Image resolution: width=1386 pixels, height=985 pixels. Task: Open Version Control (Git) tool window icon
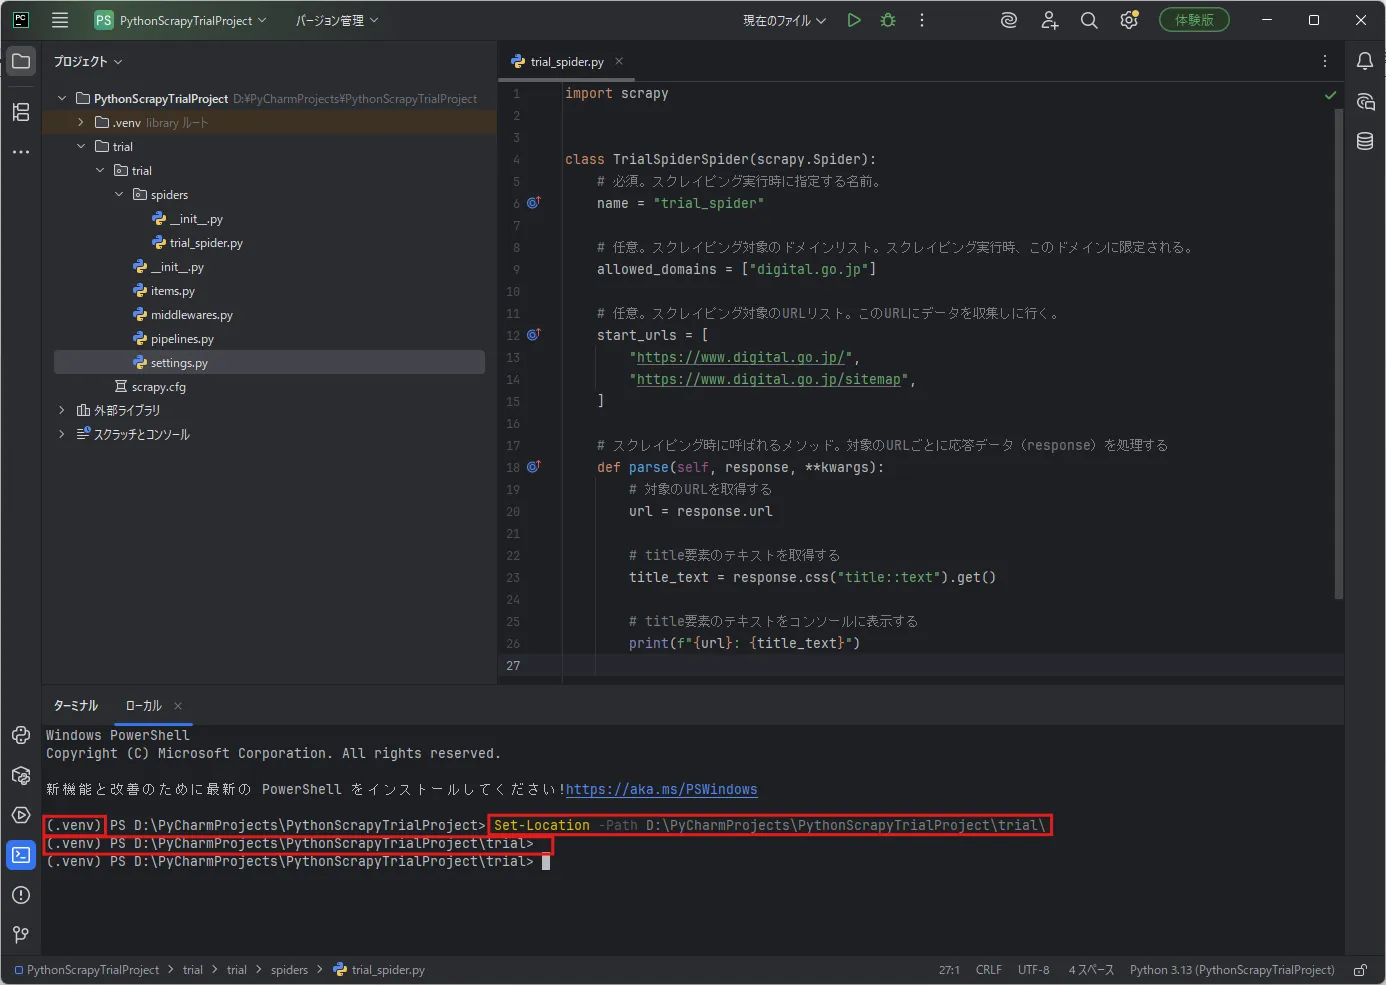click(x=21, y=935)
